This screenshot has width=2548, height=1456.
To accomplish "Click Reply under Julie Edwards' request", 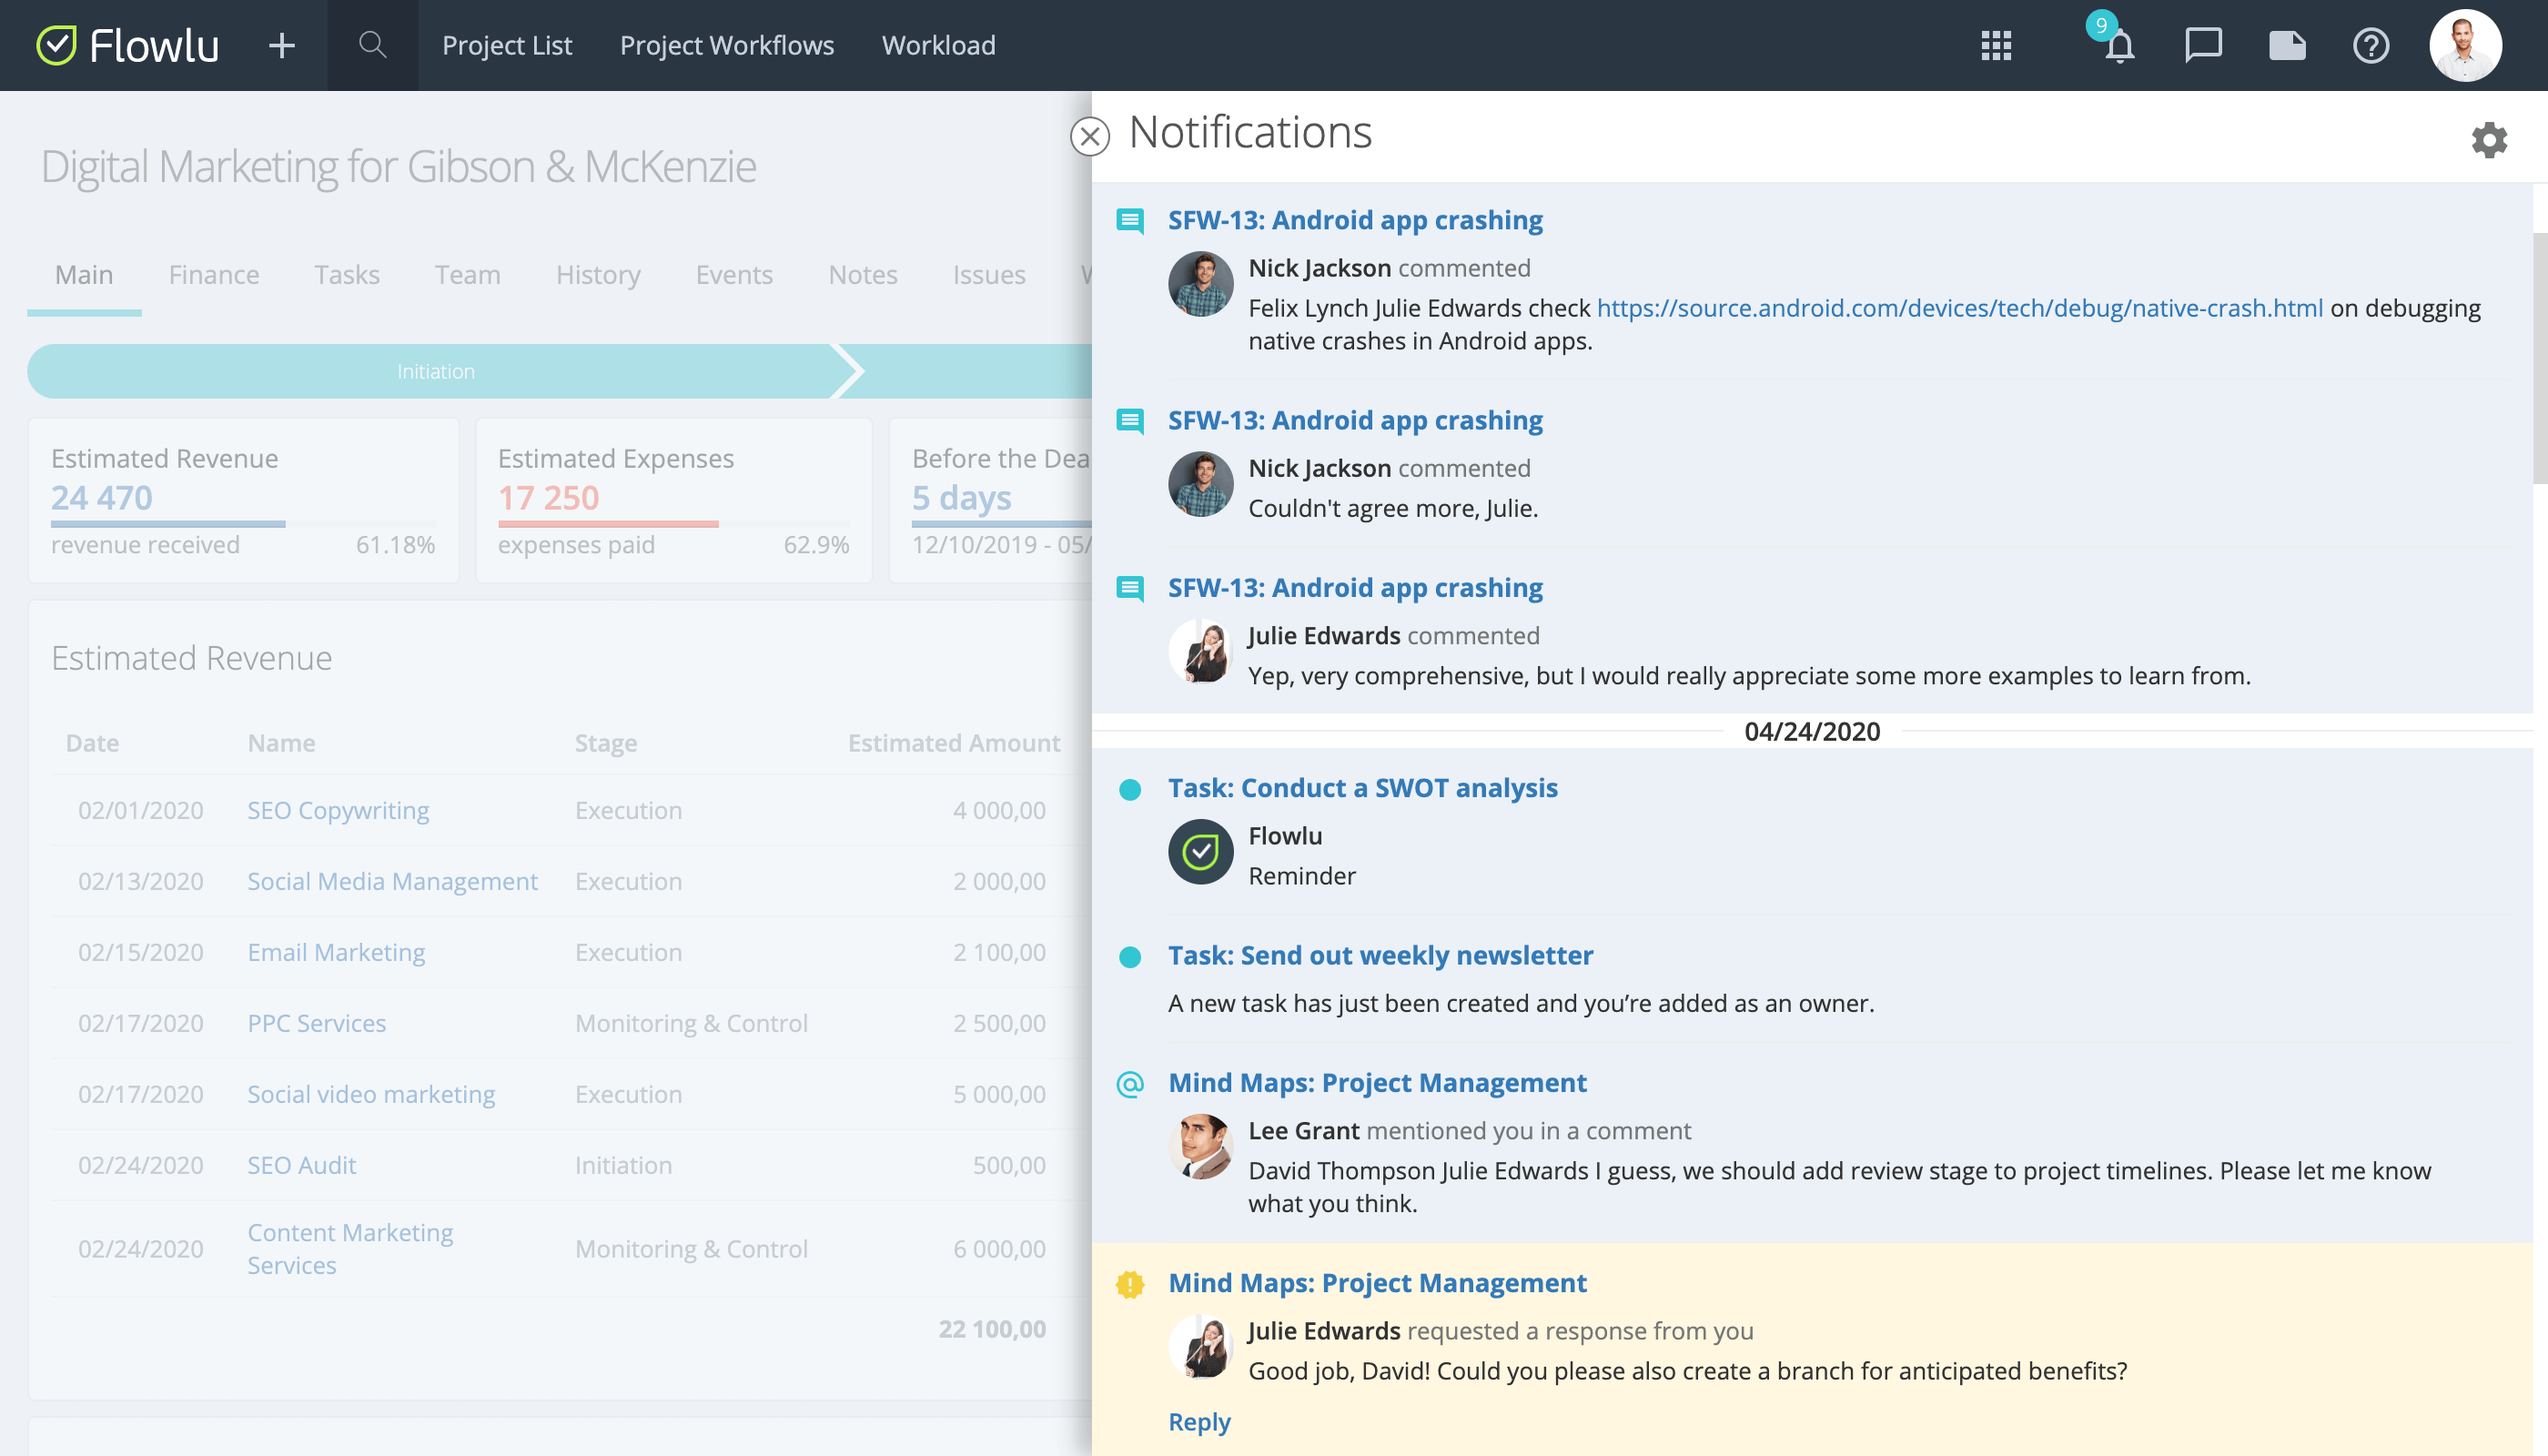I will tap(1199, 1421).
